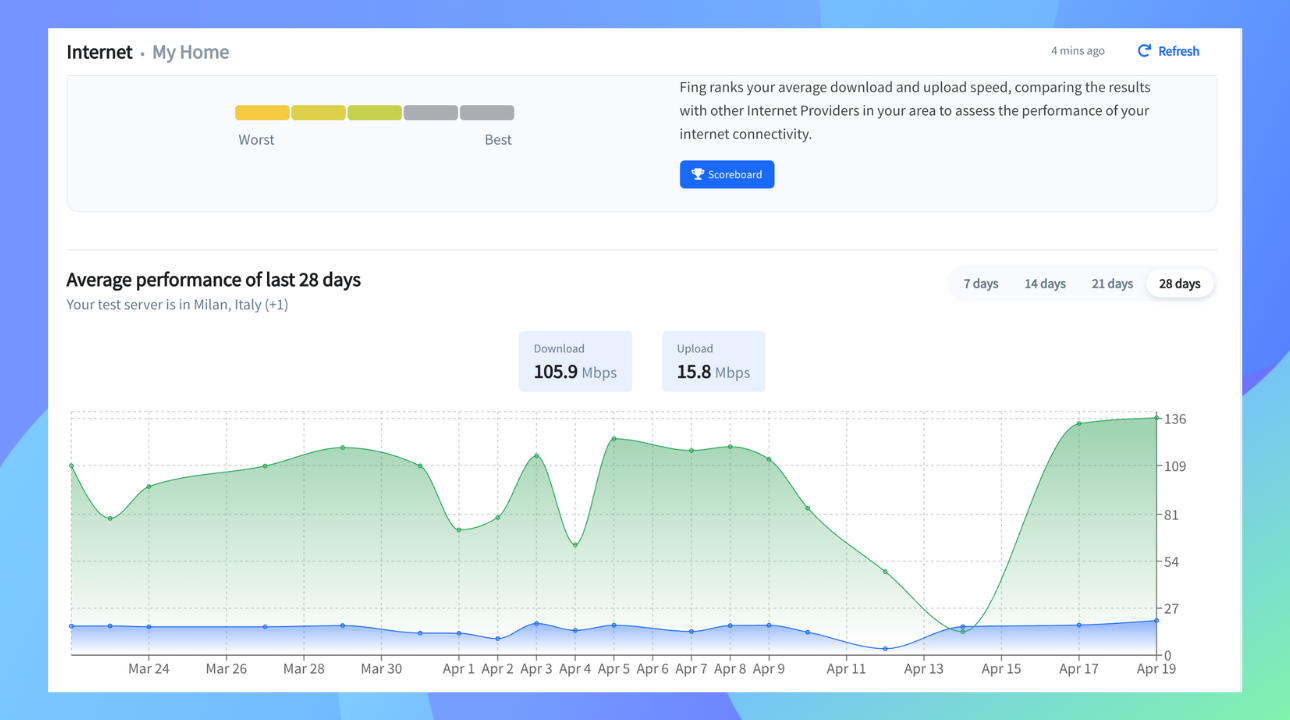1290x720 pixels.
Task: Click the Refresh circular arrow icon
Action: (x=1144, y=51)
